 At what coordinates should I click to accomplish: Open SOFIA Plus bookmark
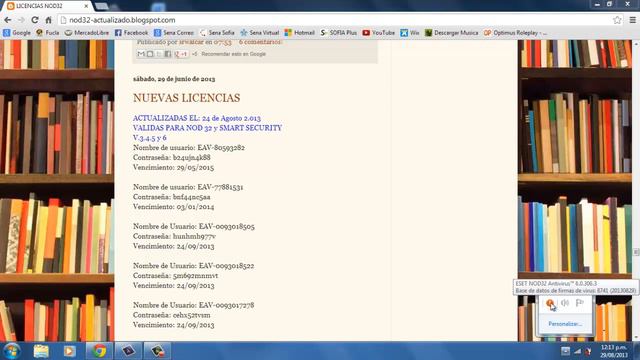point(339,33)
